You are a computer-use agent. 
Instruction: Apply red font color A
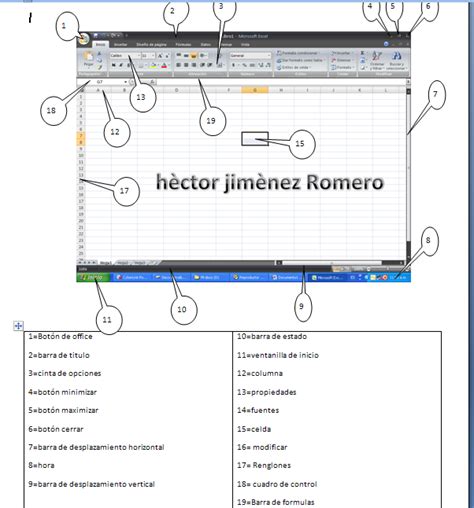[164, 65]
